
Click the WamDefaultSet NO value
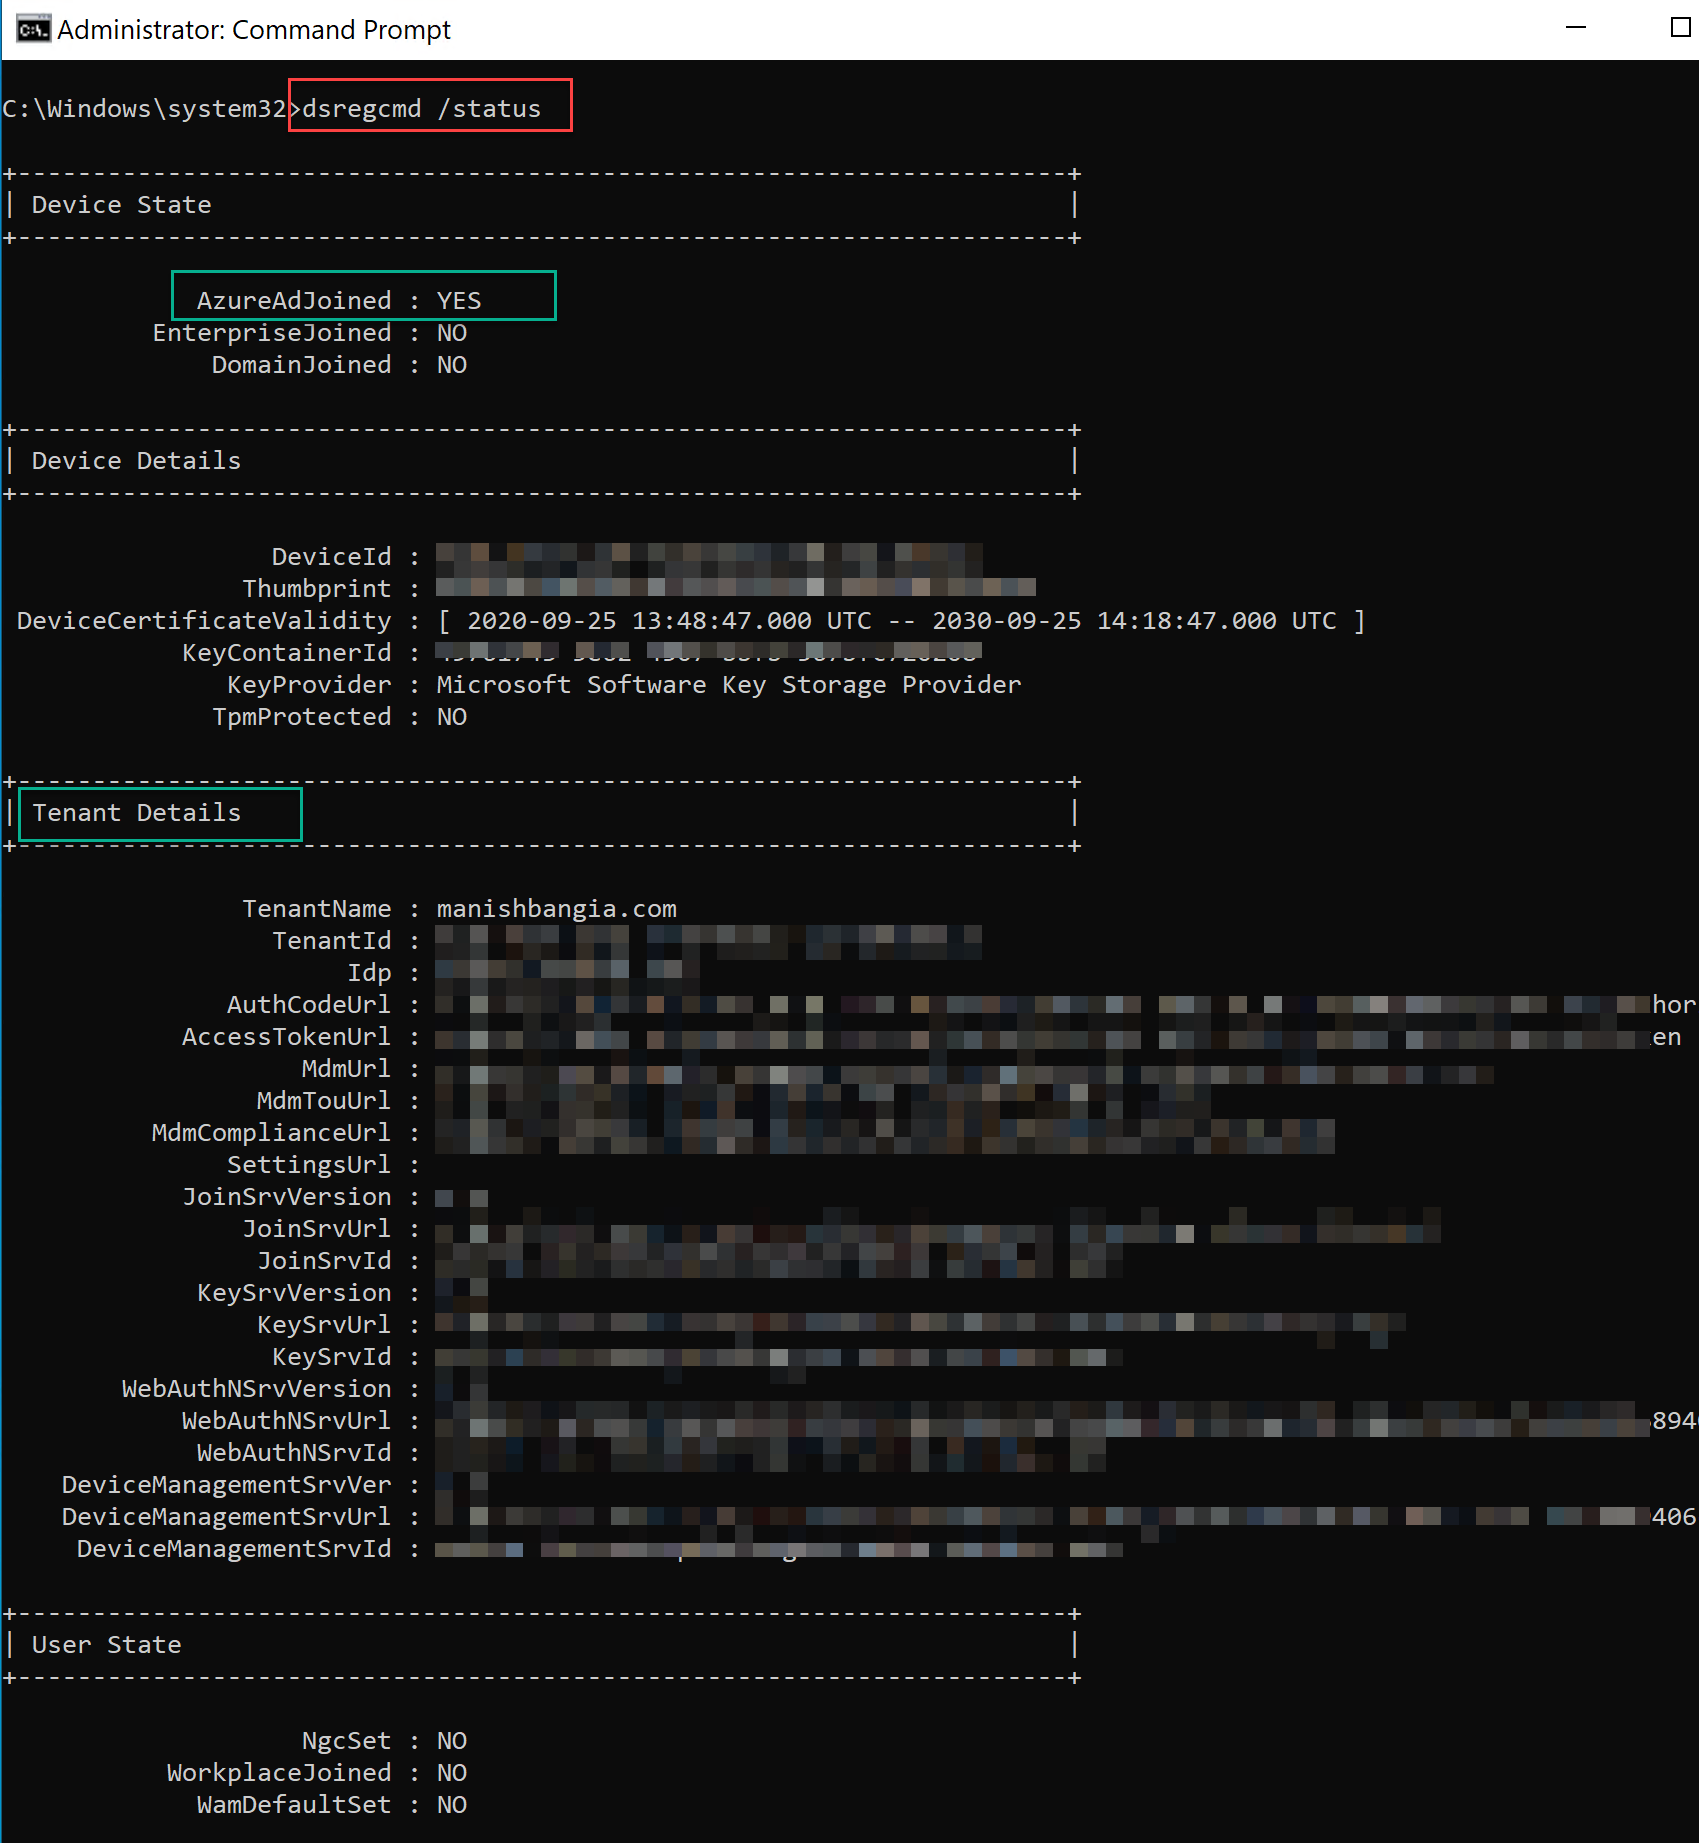pos(452,1805)
